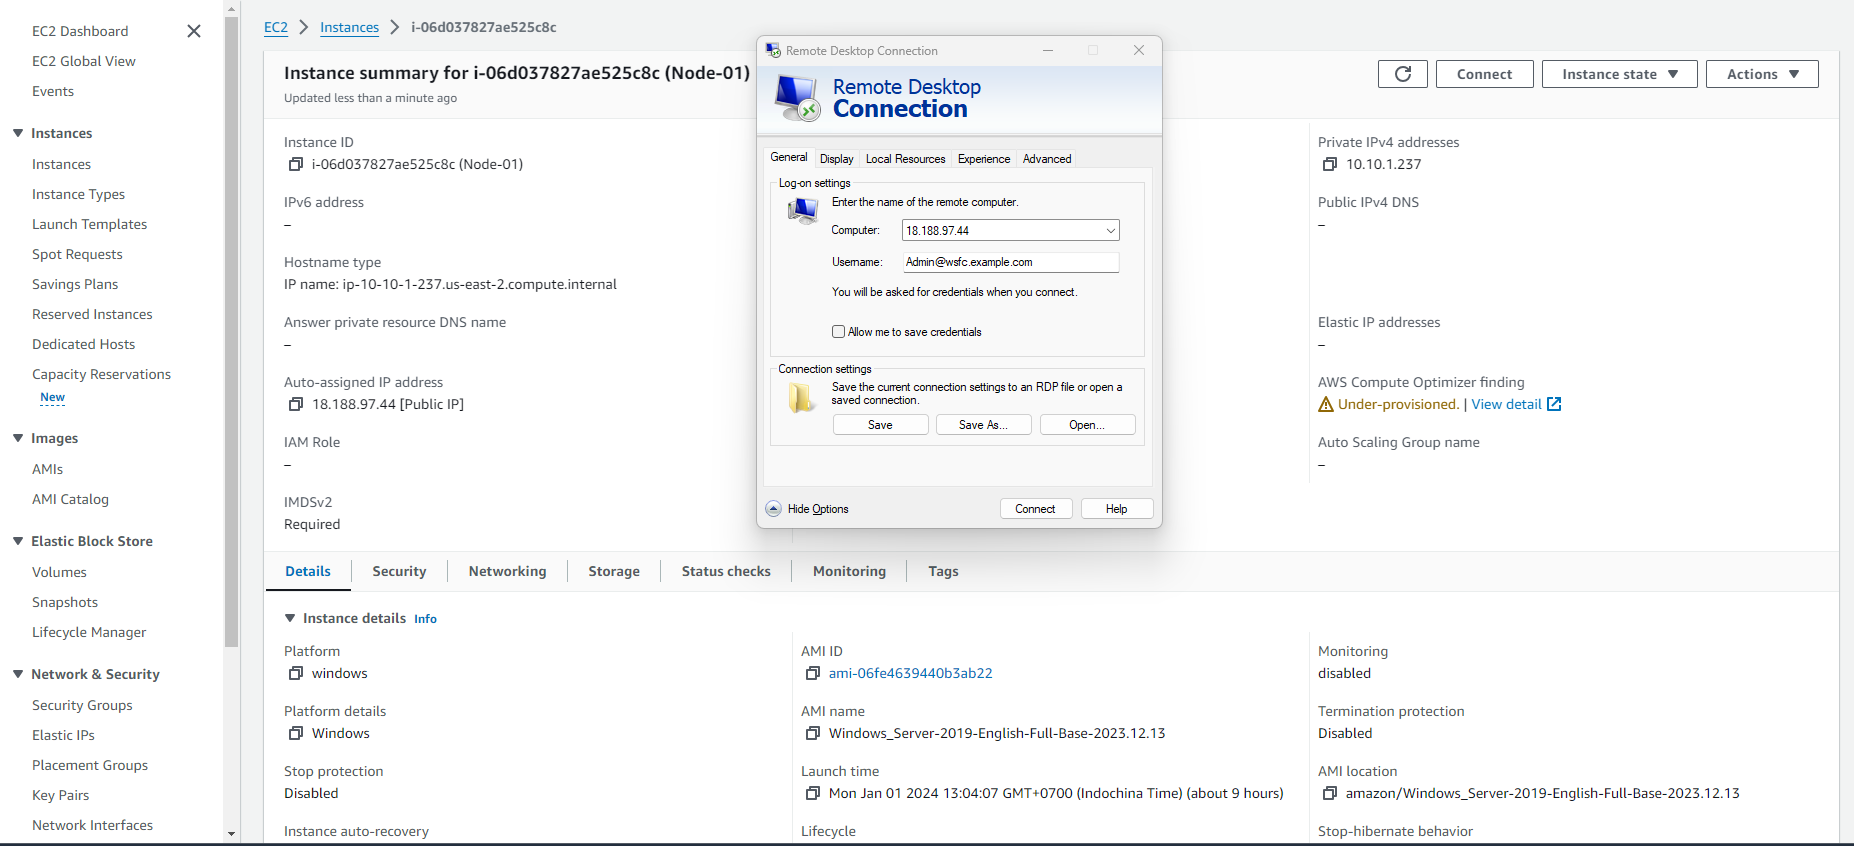Open the Monitoring tab
Screen dimensions: 1854x846
[849, 571]
